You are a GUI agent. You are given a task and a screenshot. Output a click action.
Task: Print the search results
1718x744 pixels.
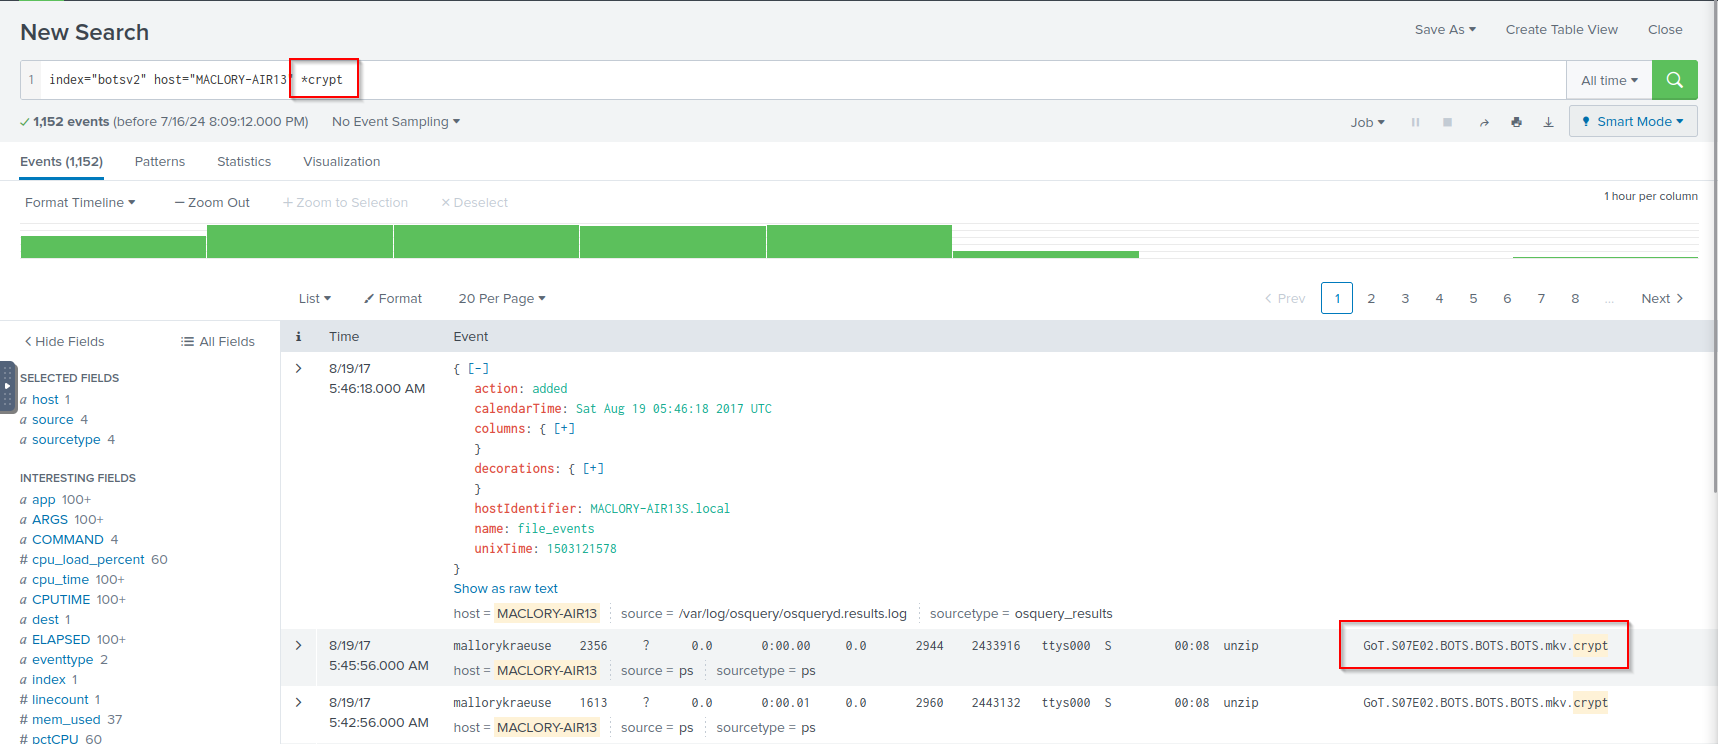pyautogui.click(x=1516, y=122)
